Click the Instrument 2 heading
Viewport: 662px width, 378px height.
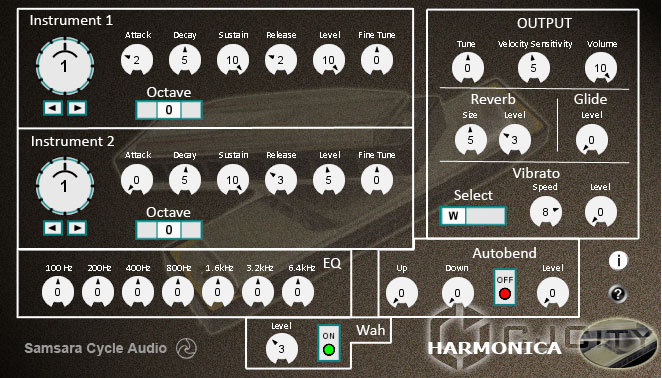tap(72, 141)
